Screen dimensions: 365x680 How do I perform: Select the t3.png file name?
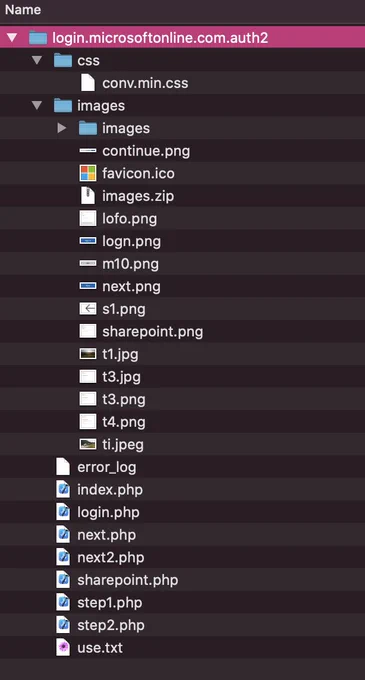point(124,399)
